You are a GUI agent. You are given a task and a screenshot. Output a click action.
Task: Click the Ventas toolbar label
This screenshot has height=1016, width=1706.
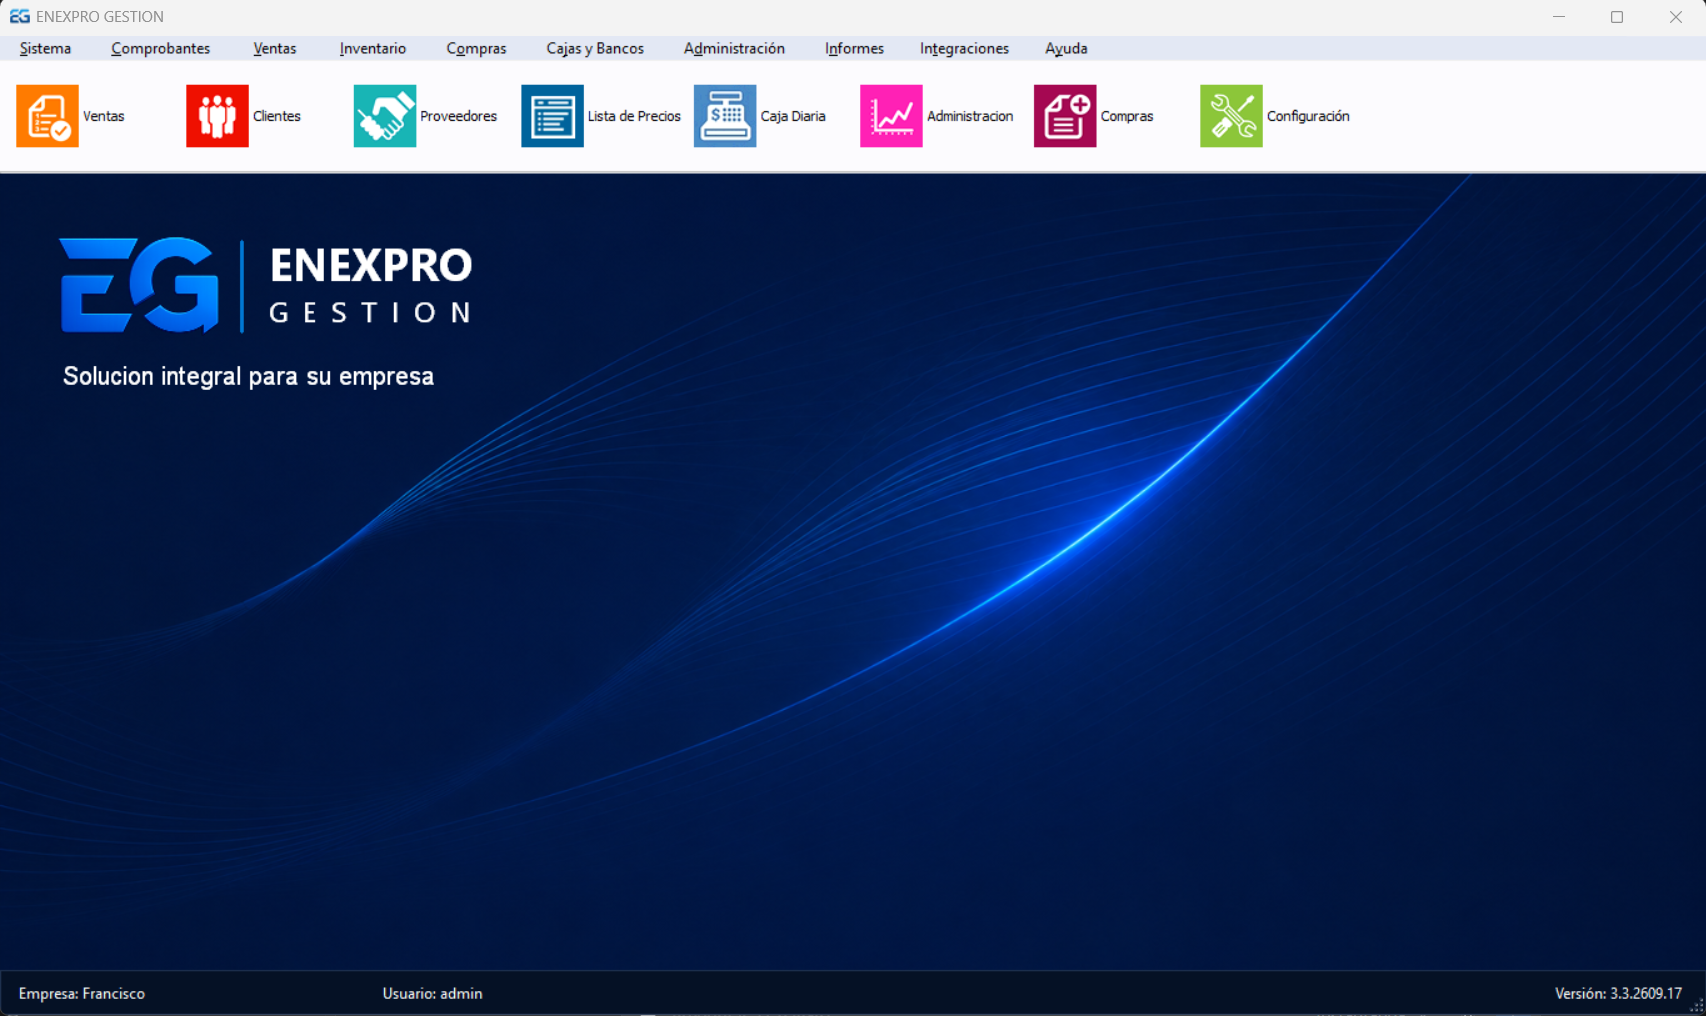pyautogui.click(x=103, y=116)
